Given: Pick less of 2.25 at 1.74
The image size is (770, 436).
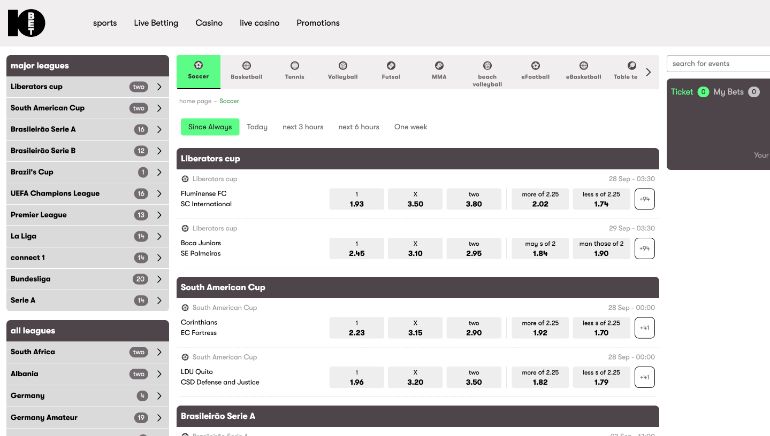Looking at the screenshot, I should 601,199.
